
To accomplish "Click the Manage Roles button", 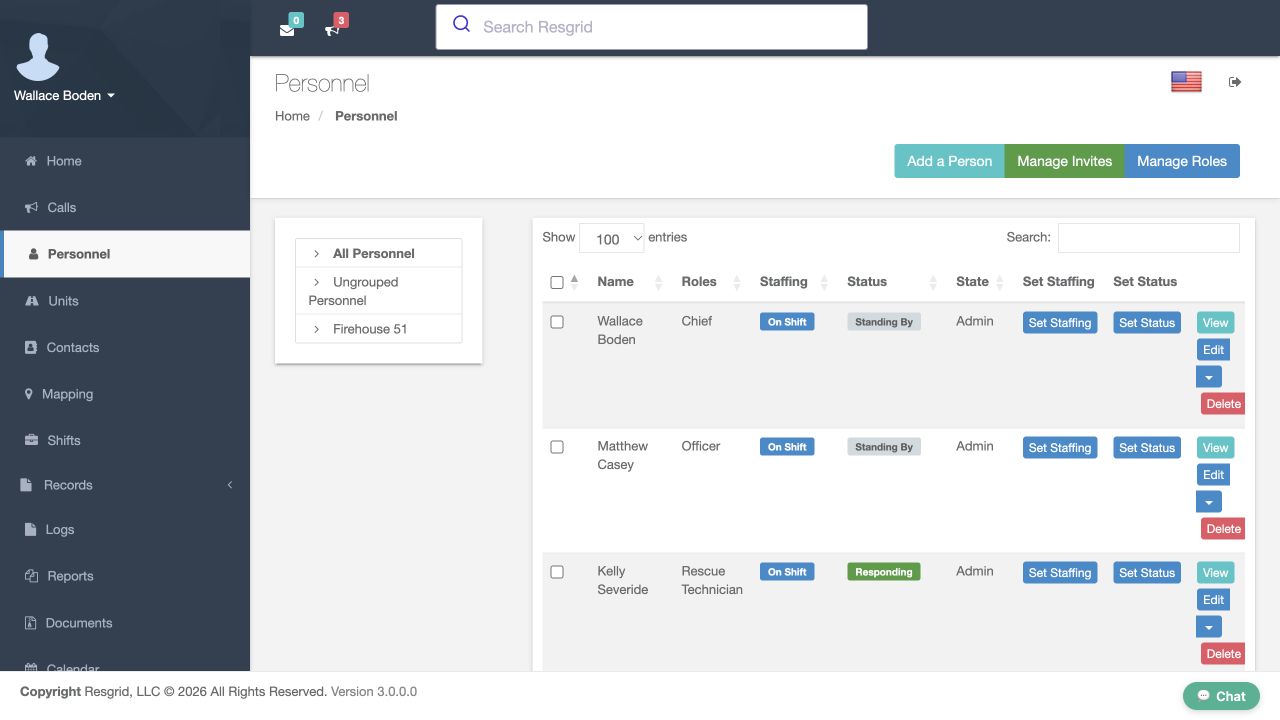I will (1182, 161).
